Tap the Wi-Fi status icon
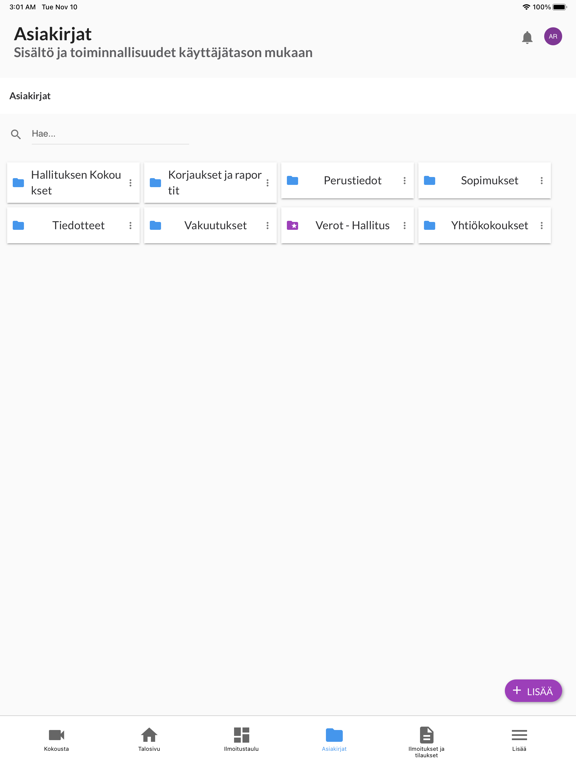576x768 pixels. [x=527, y=7]
